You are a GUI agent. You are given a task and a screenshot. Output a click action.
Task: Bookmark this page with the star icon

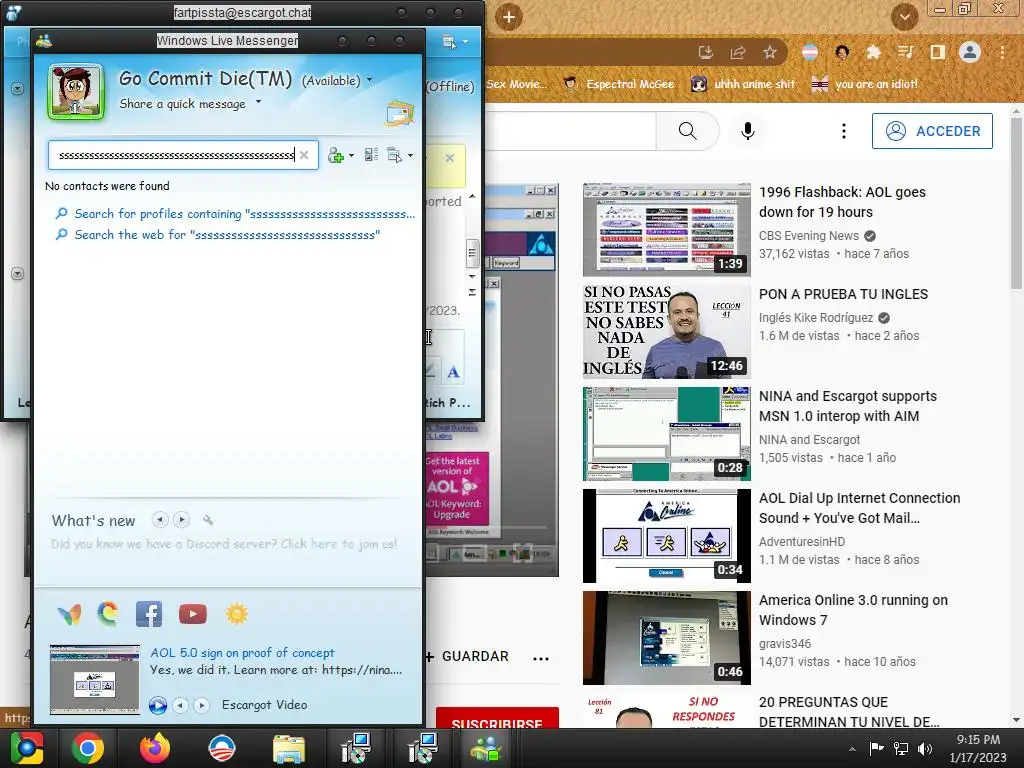click(770, 52)
